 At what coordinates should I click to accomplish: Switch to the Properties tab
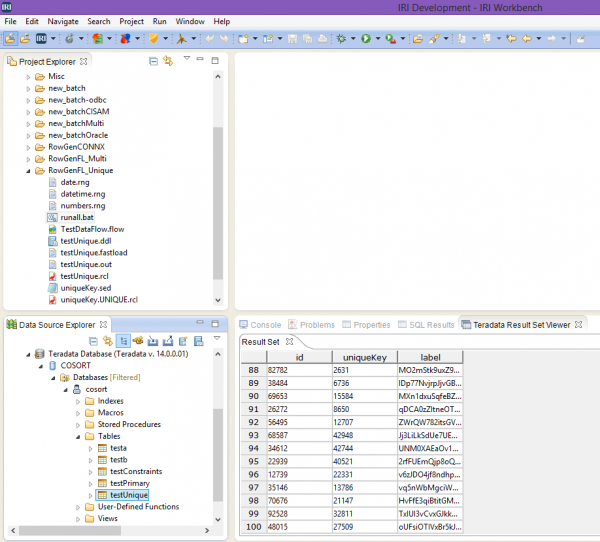pos(366,325)
